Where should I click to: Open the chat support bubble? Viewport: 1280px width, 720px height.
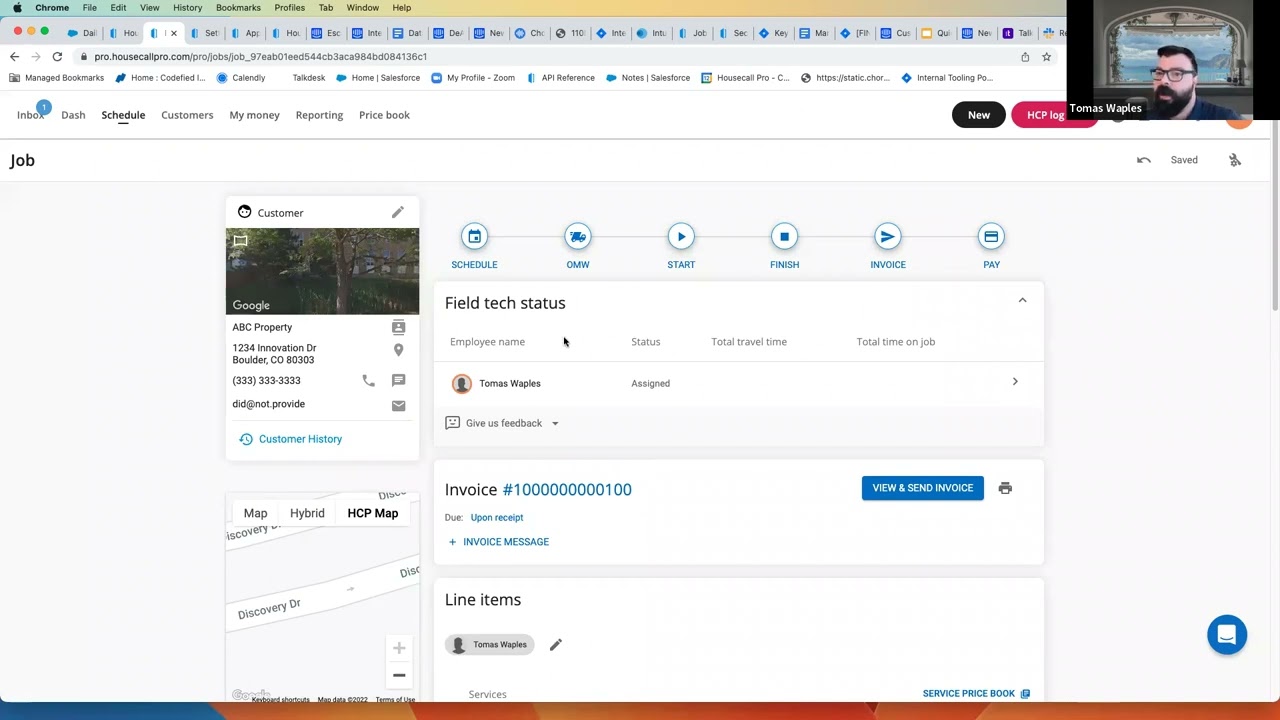[1227, 635]
